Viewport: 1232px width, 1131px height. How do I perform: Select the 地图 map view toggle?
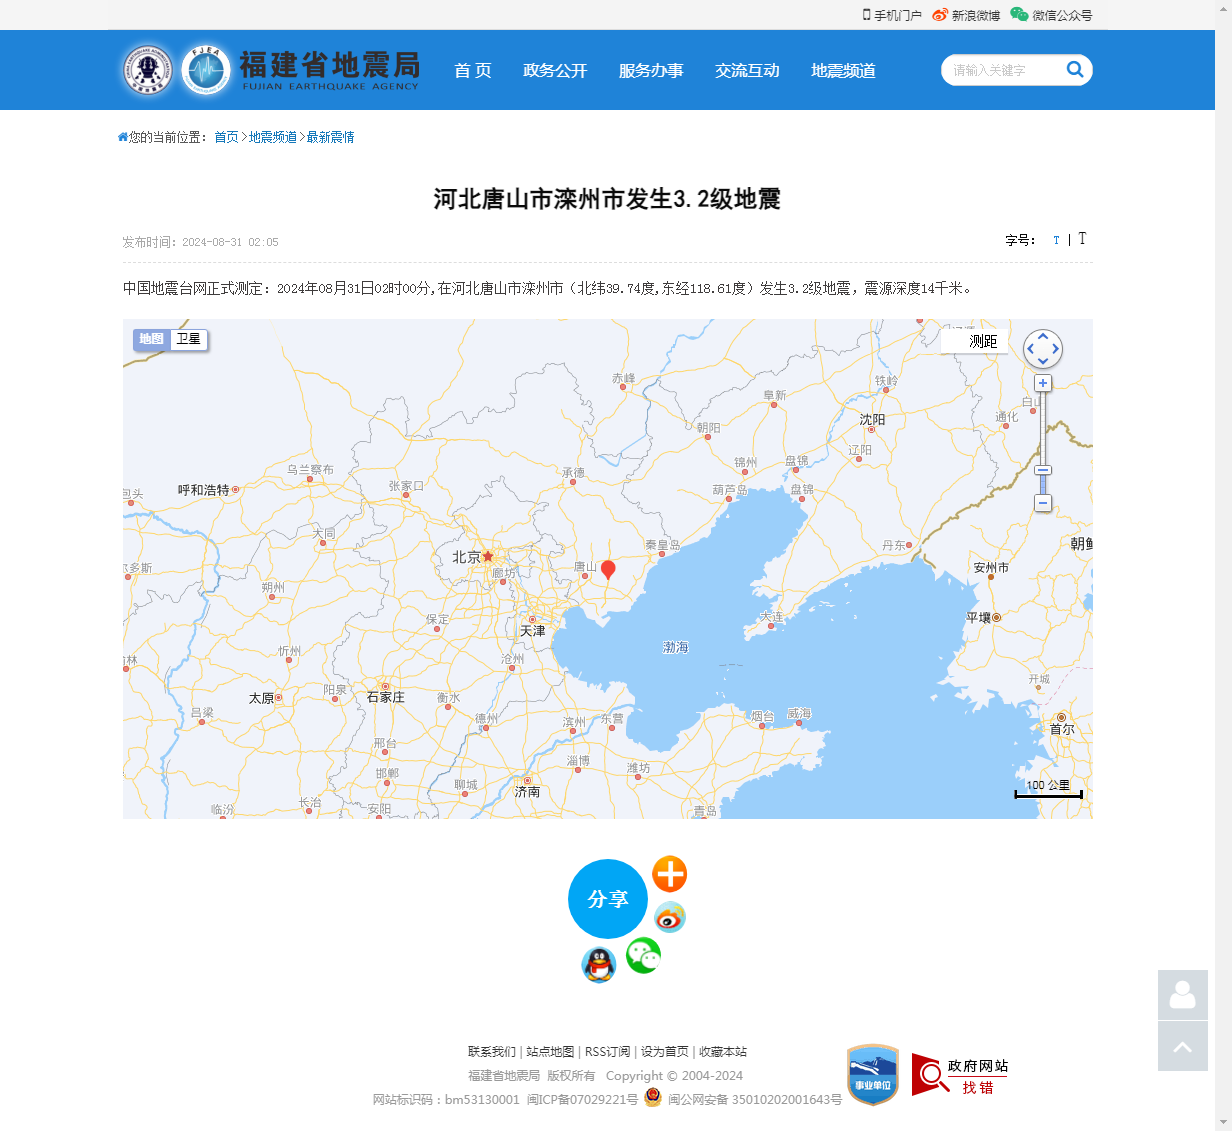[x=151, y=339]
